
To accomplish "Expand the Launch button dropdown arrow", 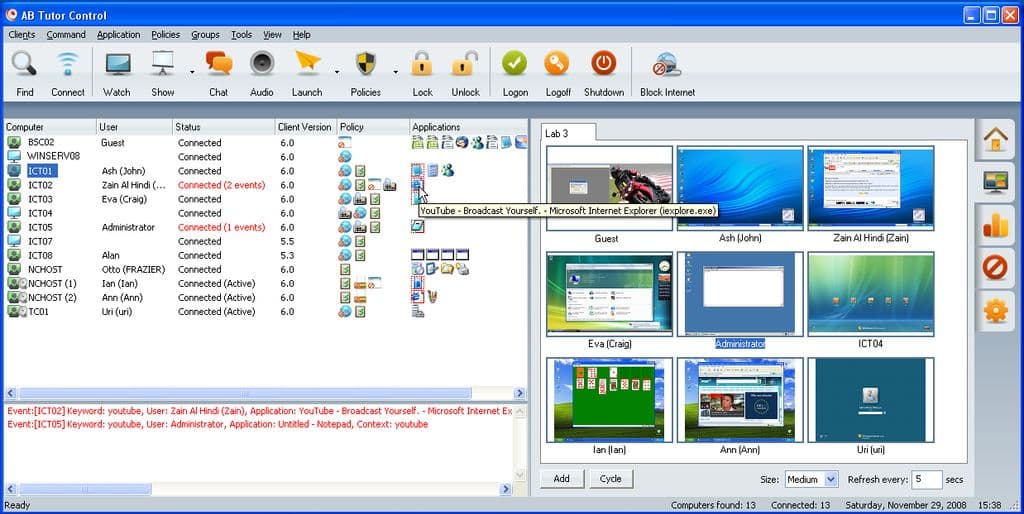I will 337,72.
